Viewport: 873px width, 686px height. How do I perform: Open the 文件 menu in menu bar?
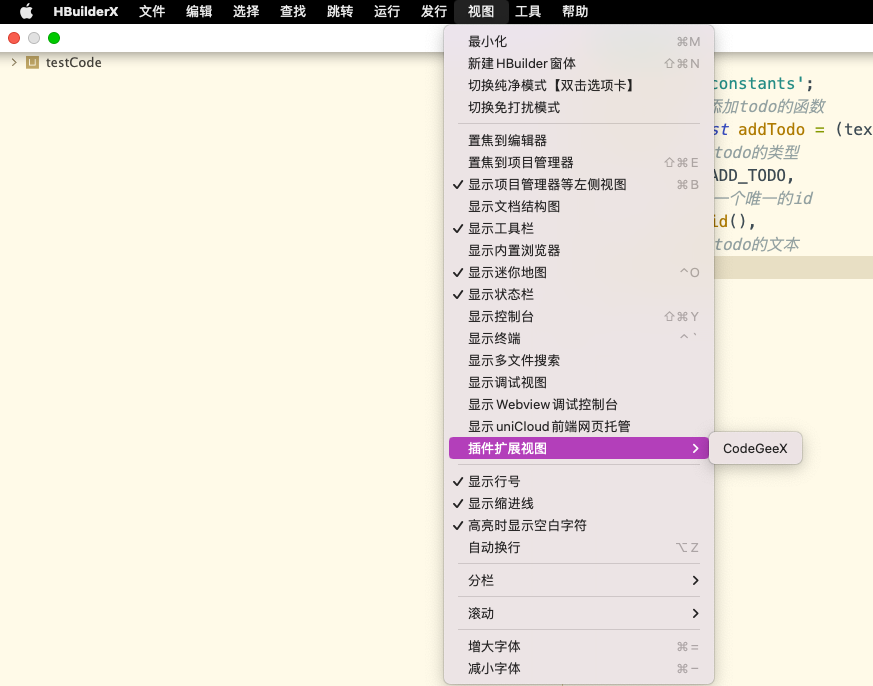[152, 12]
